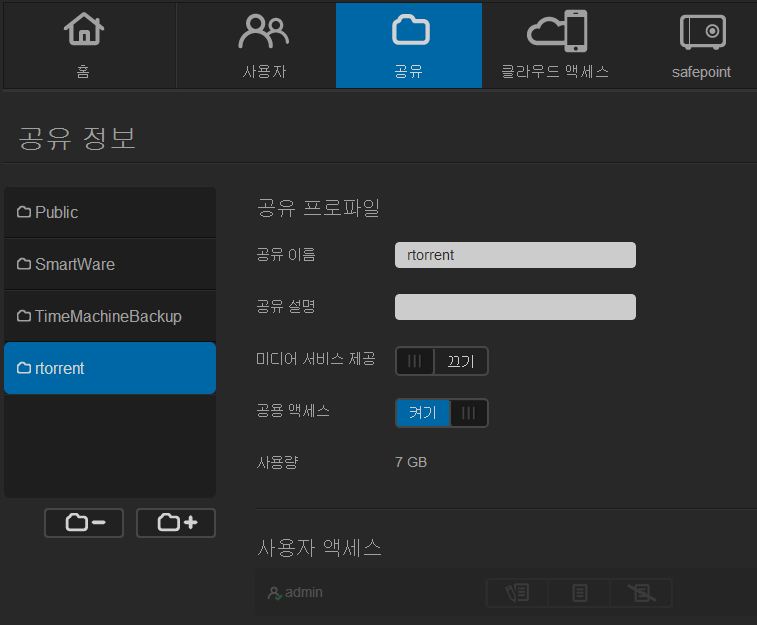Screen dimensions: 757x625
Task: Switch to the Shares (공유) tab
Action: (408, 45)
